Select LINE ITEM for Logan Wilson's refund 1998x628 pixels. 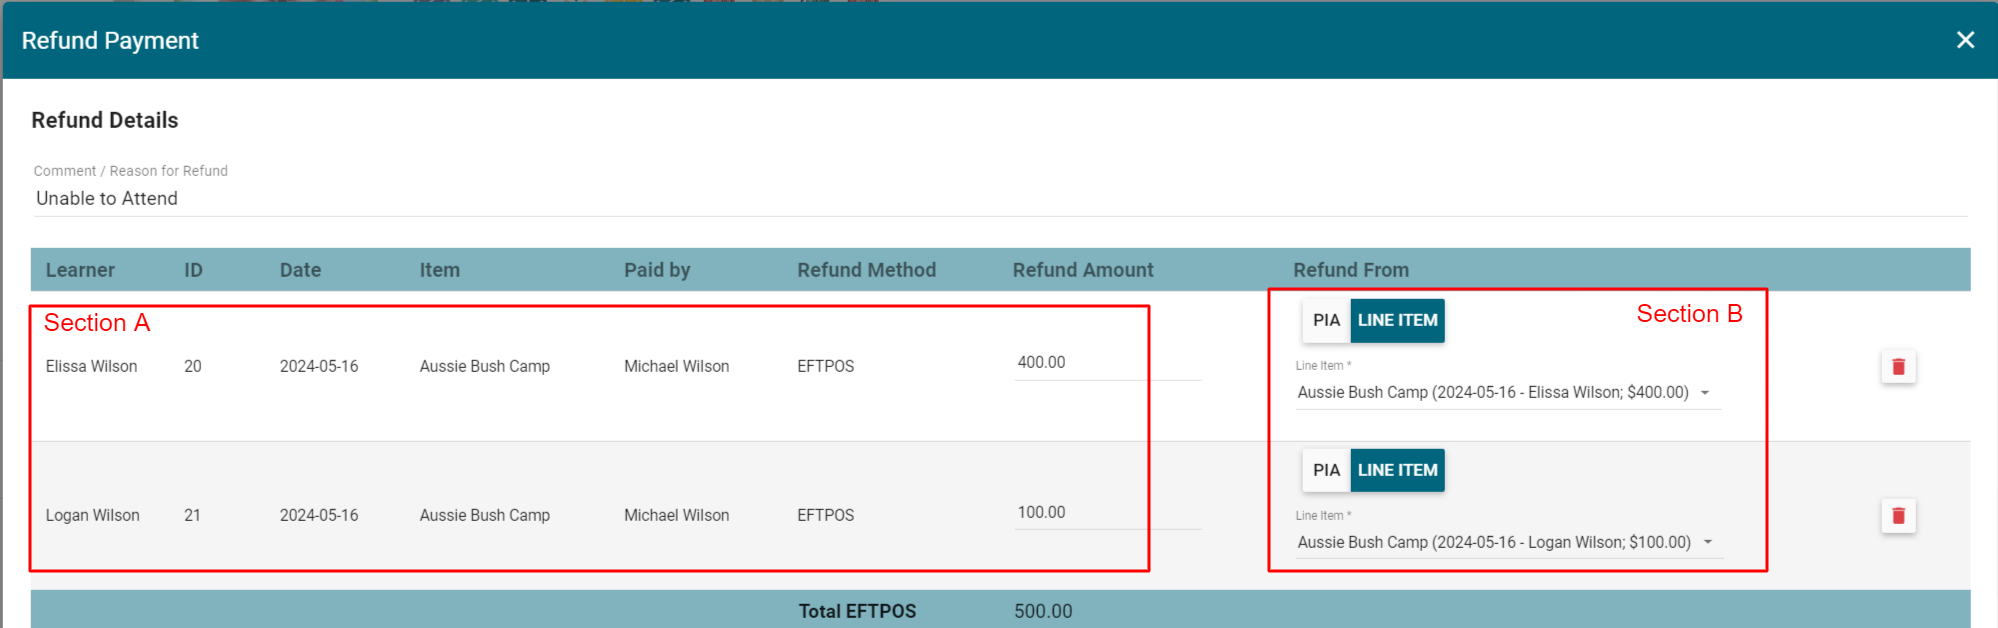pyautogui.click(x=1397, y=470)
